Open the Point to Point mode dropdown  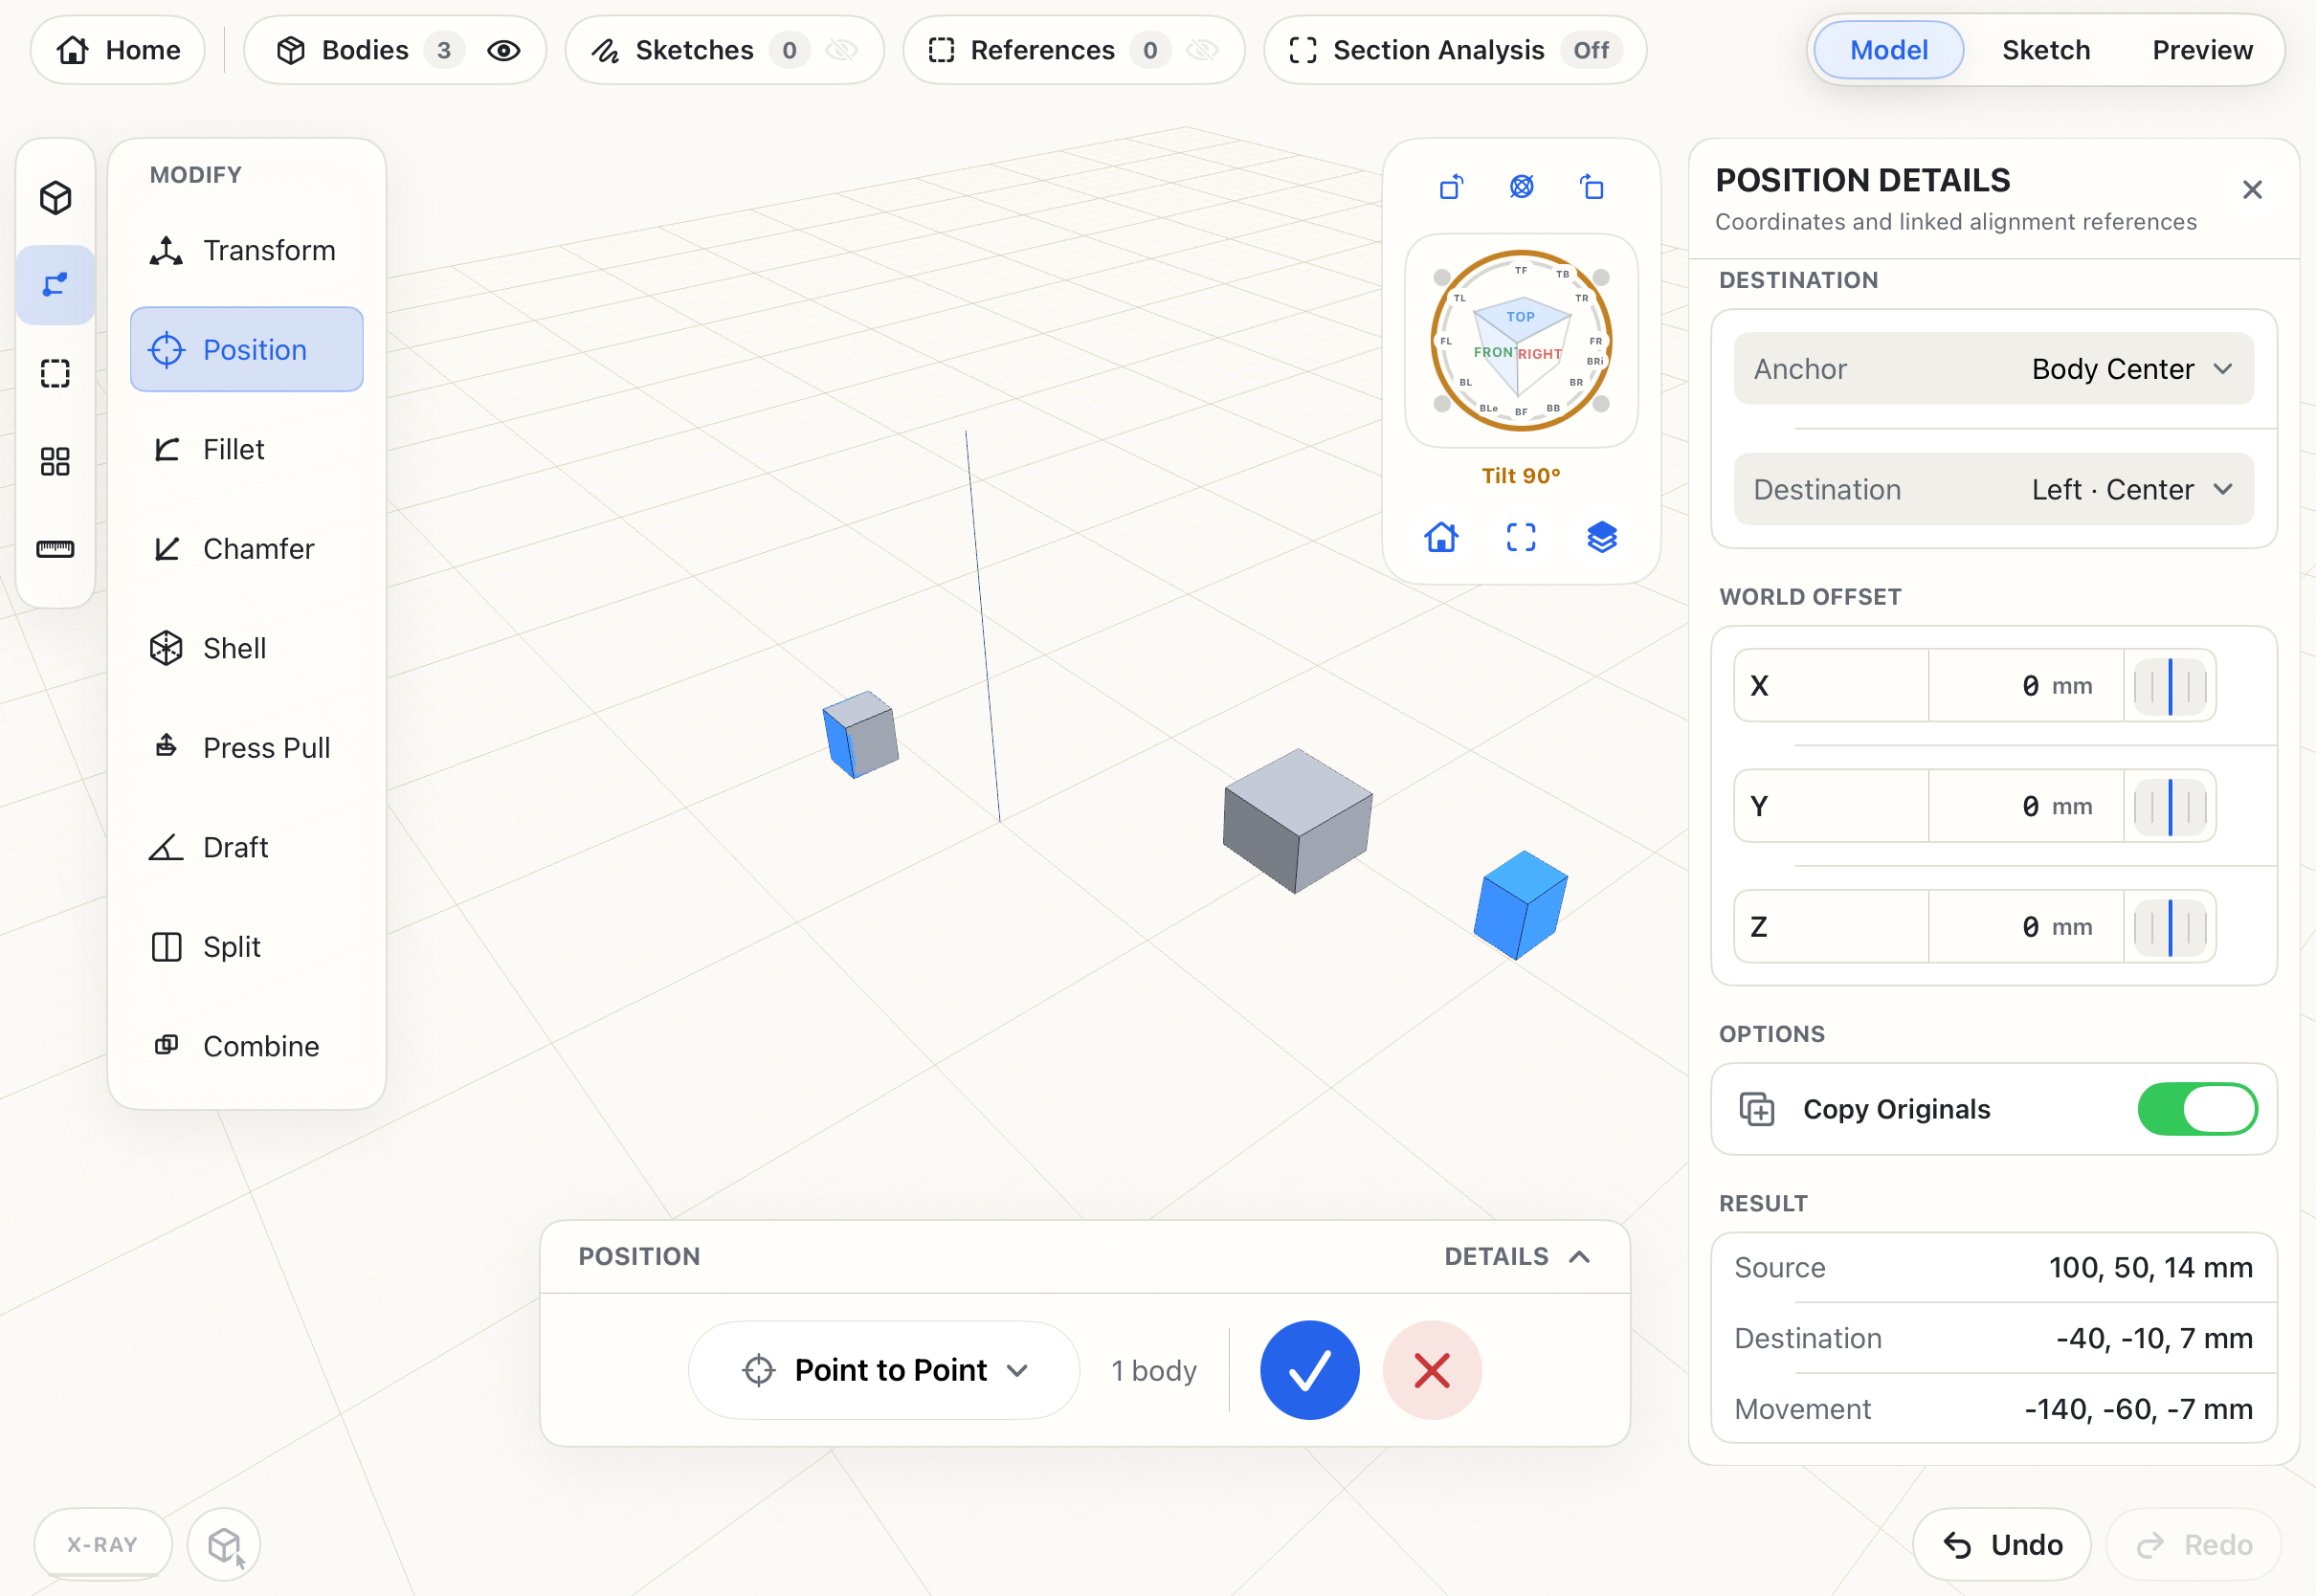(x=884, y=1370)
